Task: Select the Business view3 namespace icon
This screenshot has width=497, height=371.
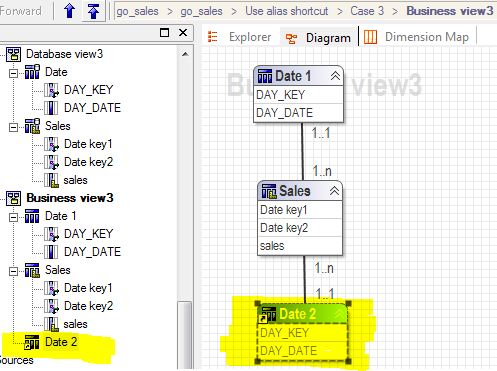Action: (14, 198)
